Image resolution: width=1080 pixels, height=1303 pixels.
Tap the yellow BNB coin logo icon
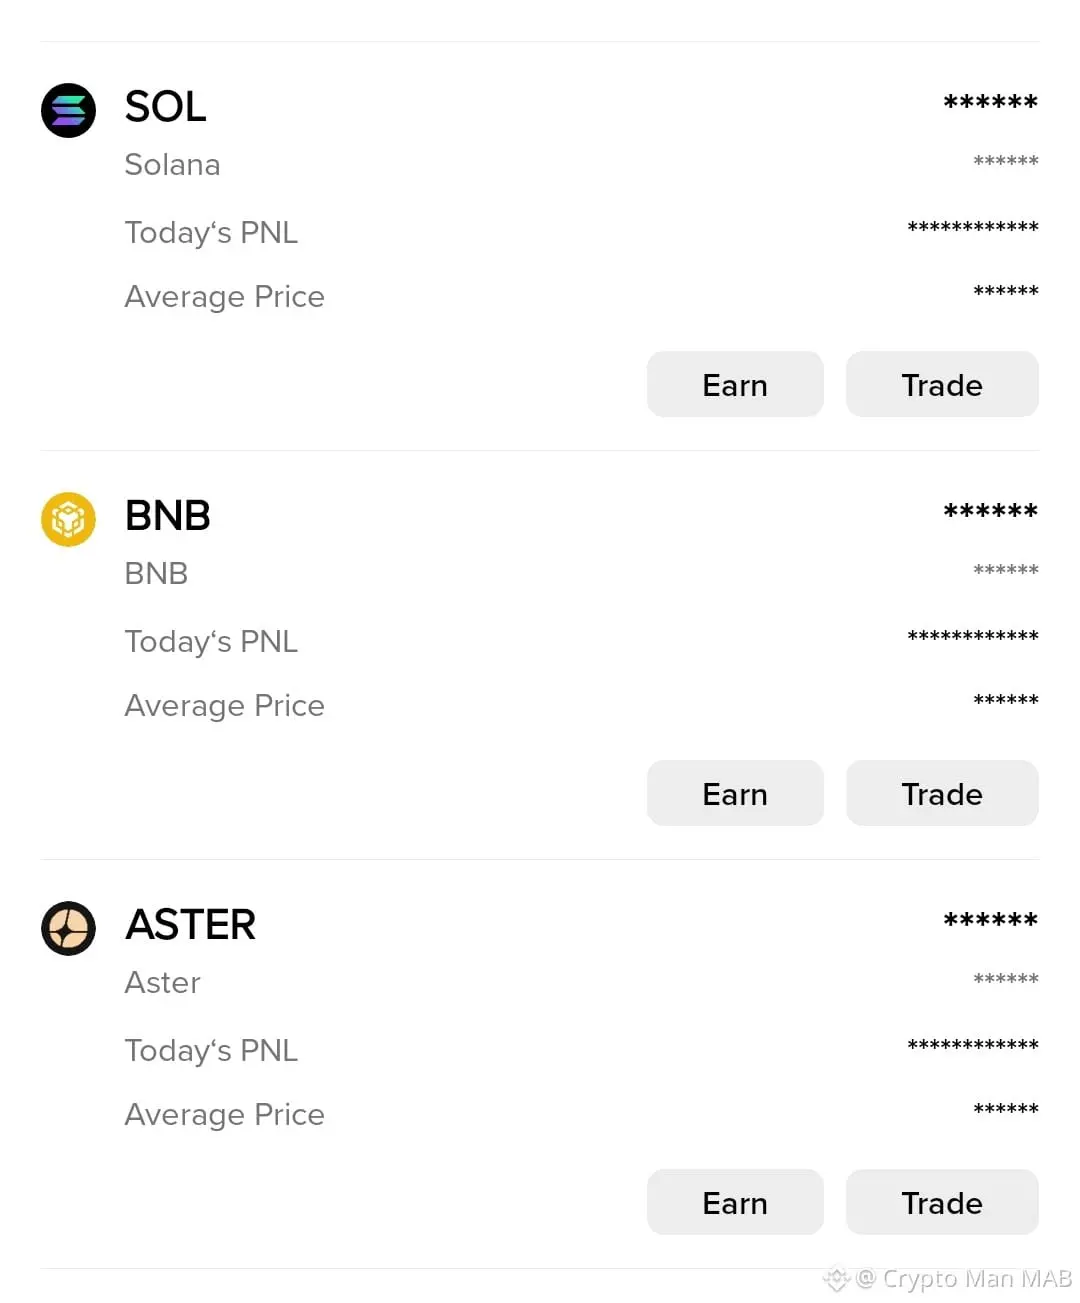click(68, 519)
